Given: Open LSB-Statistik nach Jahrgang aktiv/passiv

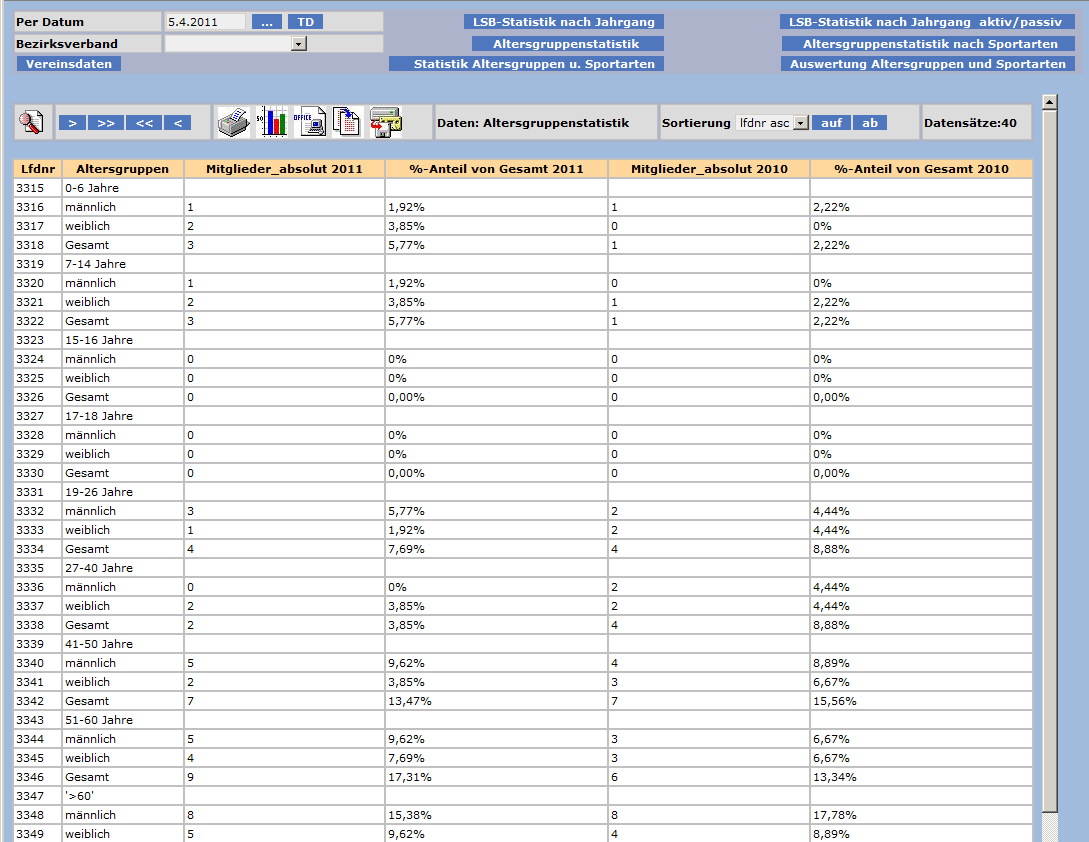Looking at the screenshot, I should click(x=927, y=22).
